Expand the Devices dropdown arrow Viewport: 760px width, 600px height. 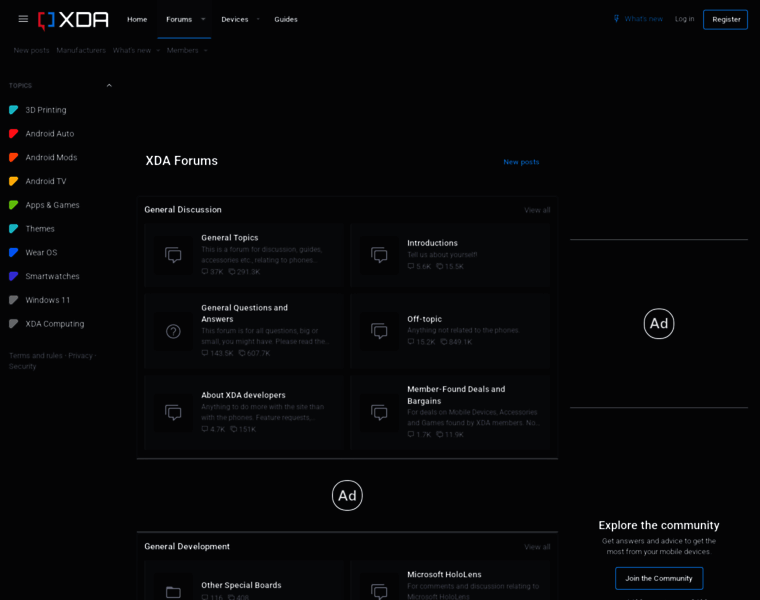258,19
